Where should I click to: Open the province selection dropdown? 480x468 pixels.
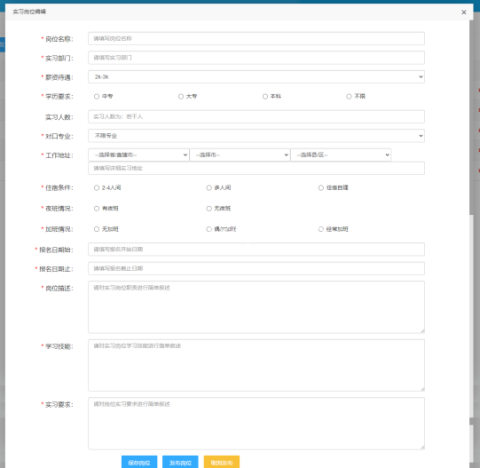click(x=139, y=155)
